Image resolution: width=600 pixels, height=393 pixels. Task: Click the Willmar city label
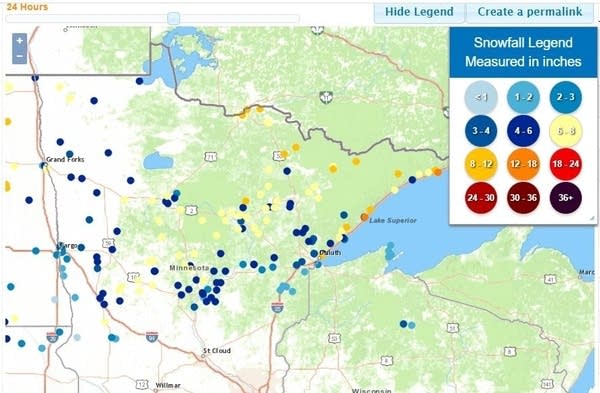(168, 385)
